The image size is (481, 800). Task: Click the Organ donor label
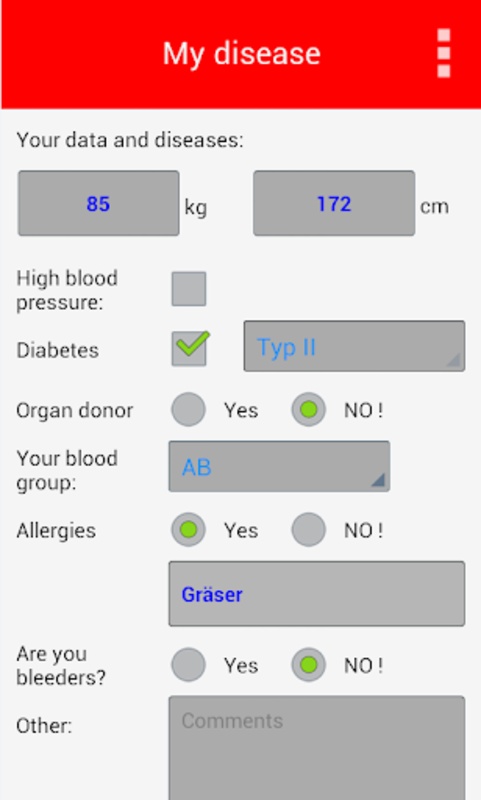[x=74, y=411]
